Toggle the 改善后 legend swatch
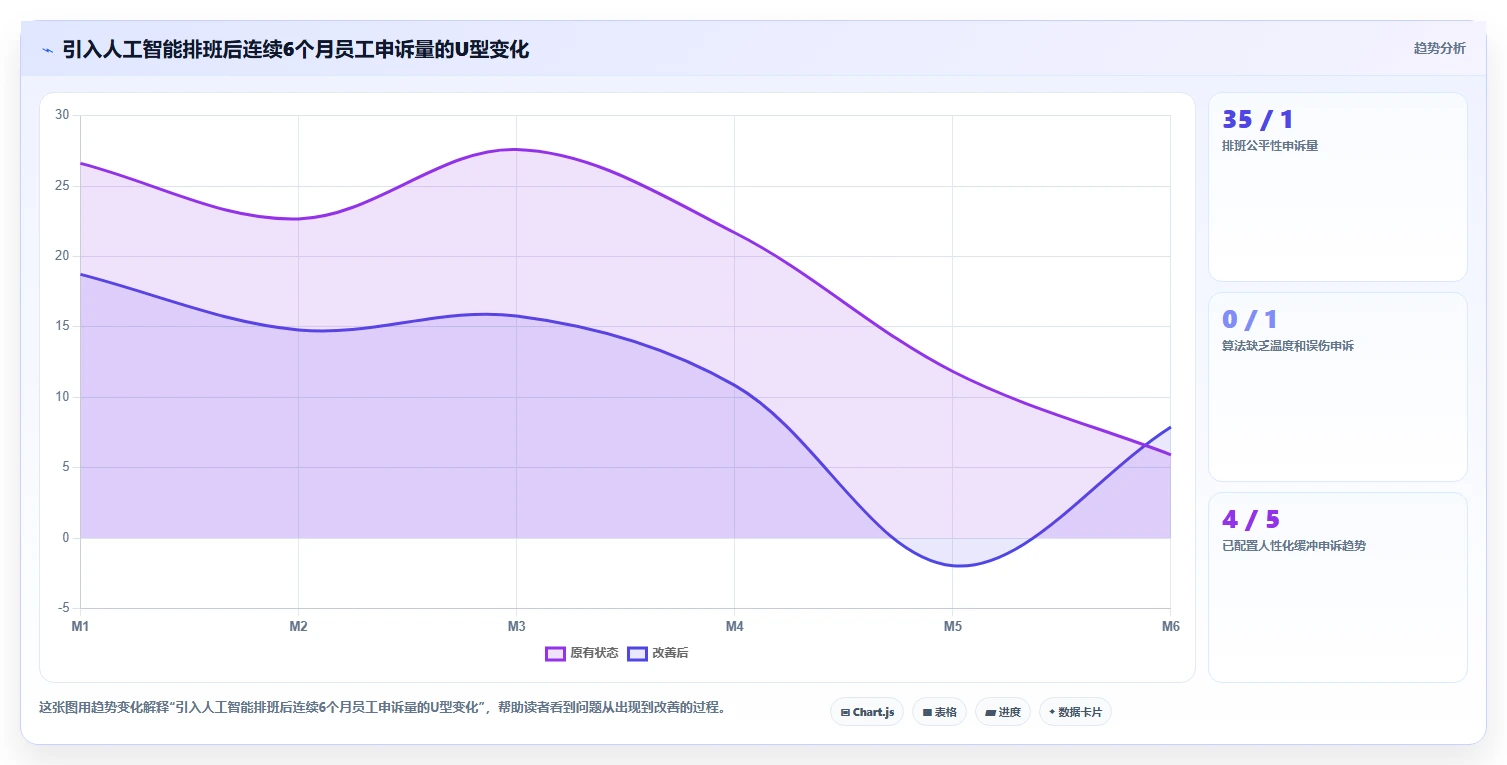Screen dimensions: 1507x765 (637, 653)
